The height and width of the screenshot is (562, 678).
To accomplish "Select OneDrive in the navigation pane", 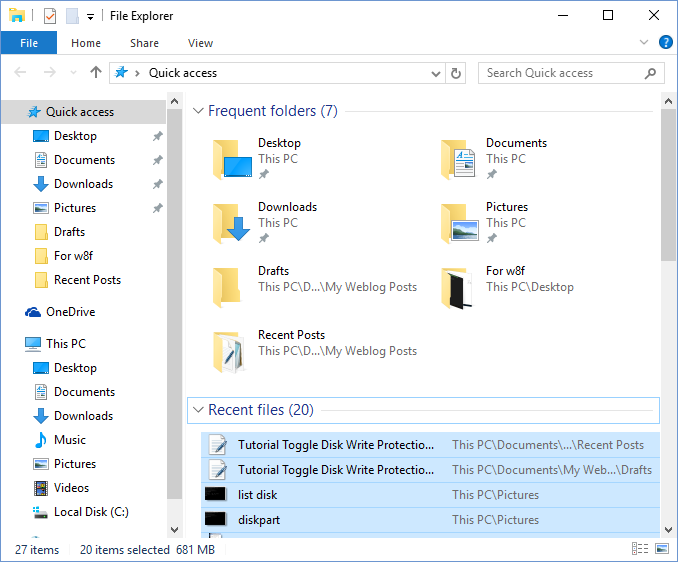I will [x=70, y=312].
